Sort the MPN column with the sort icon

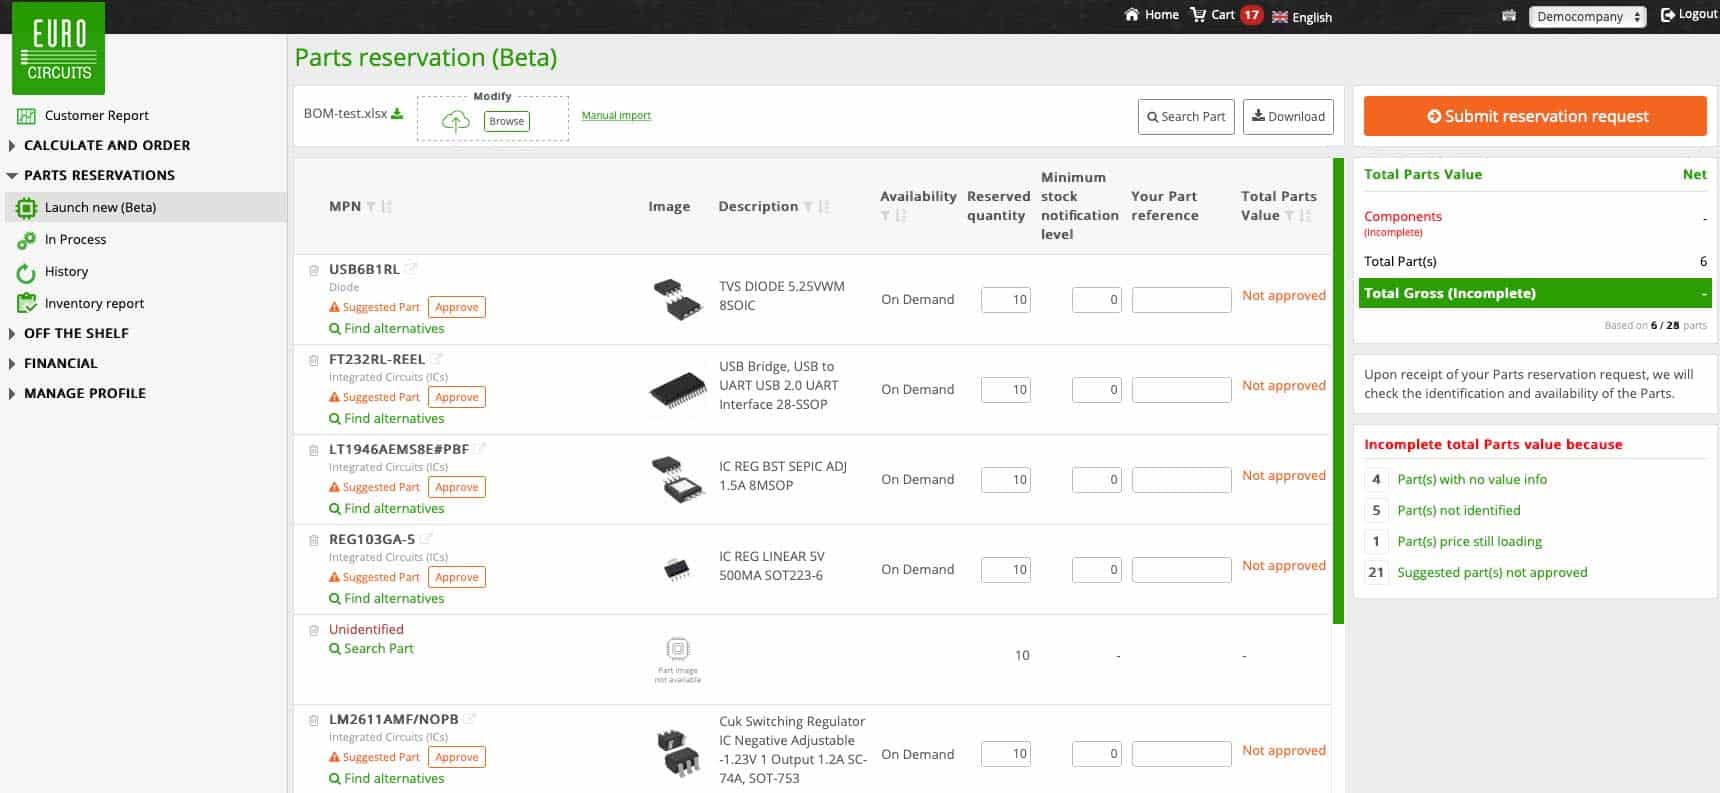[386, 207]
